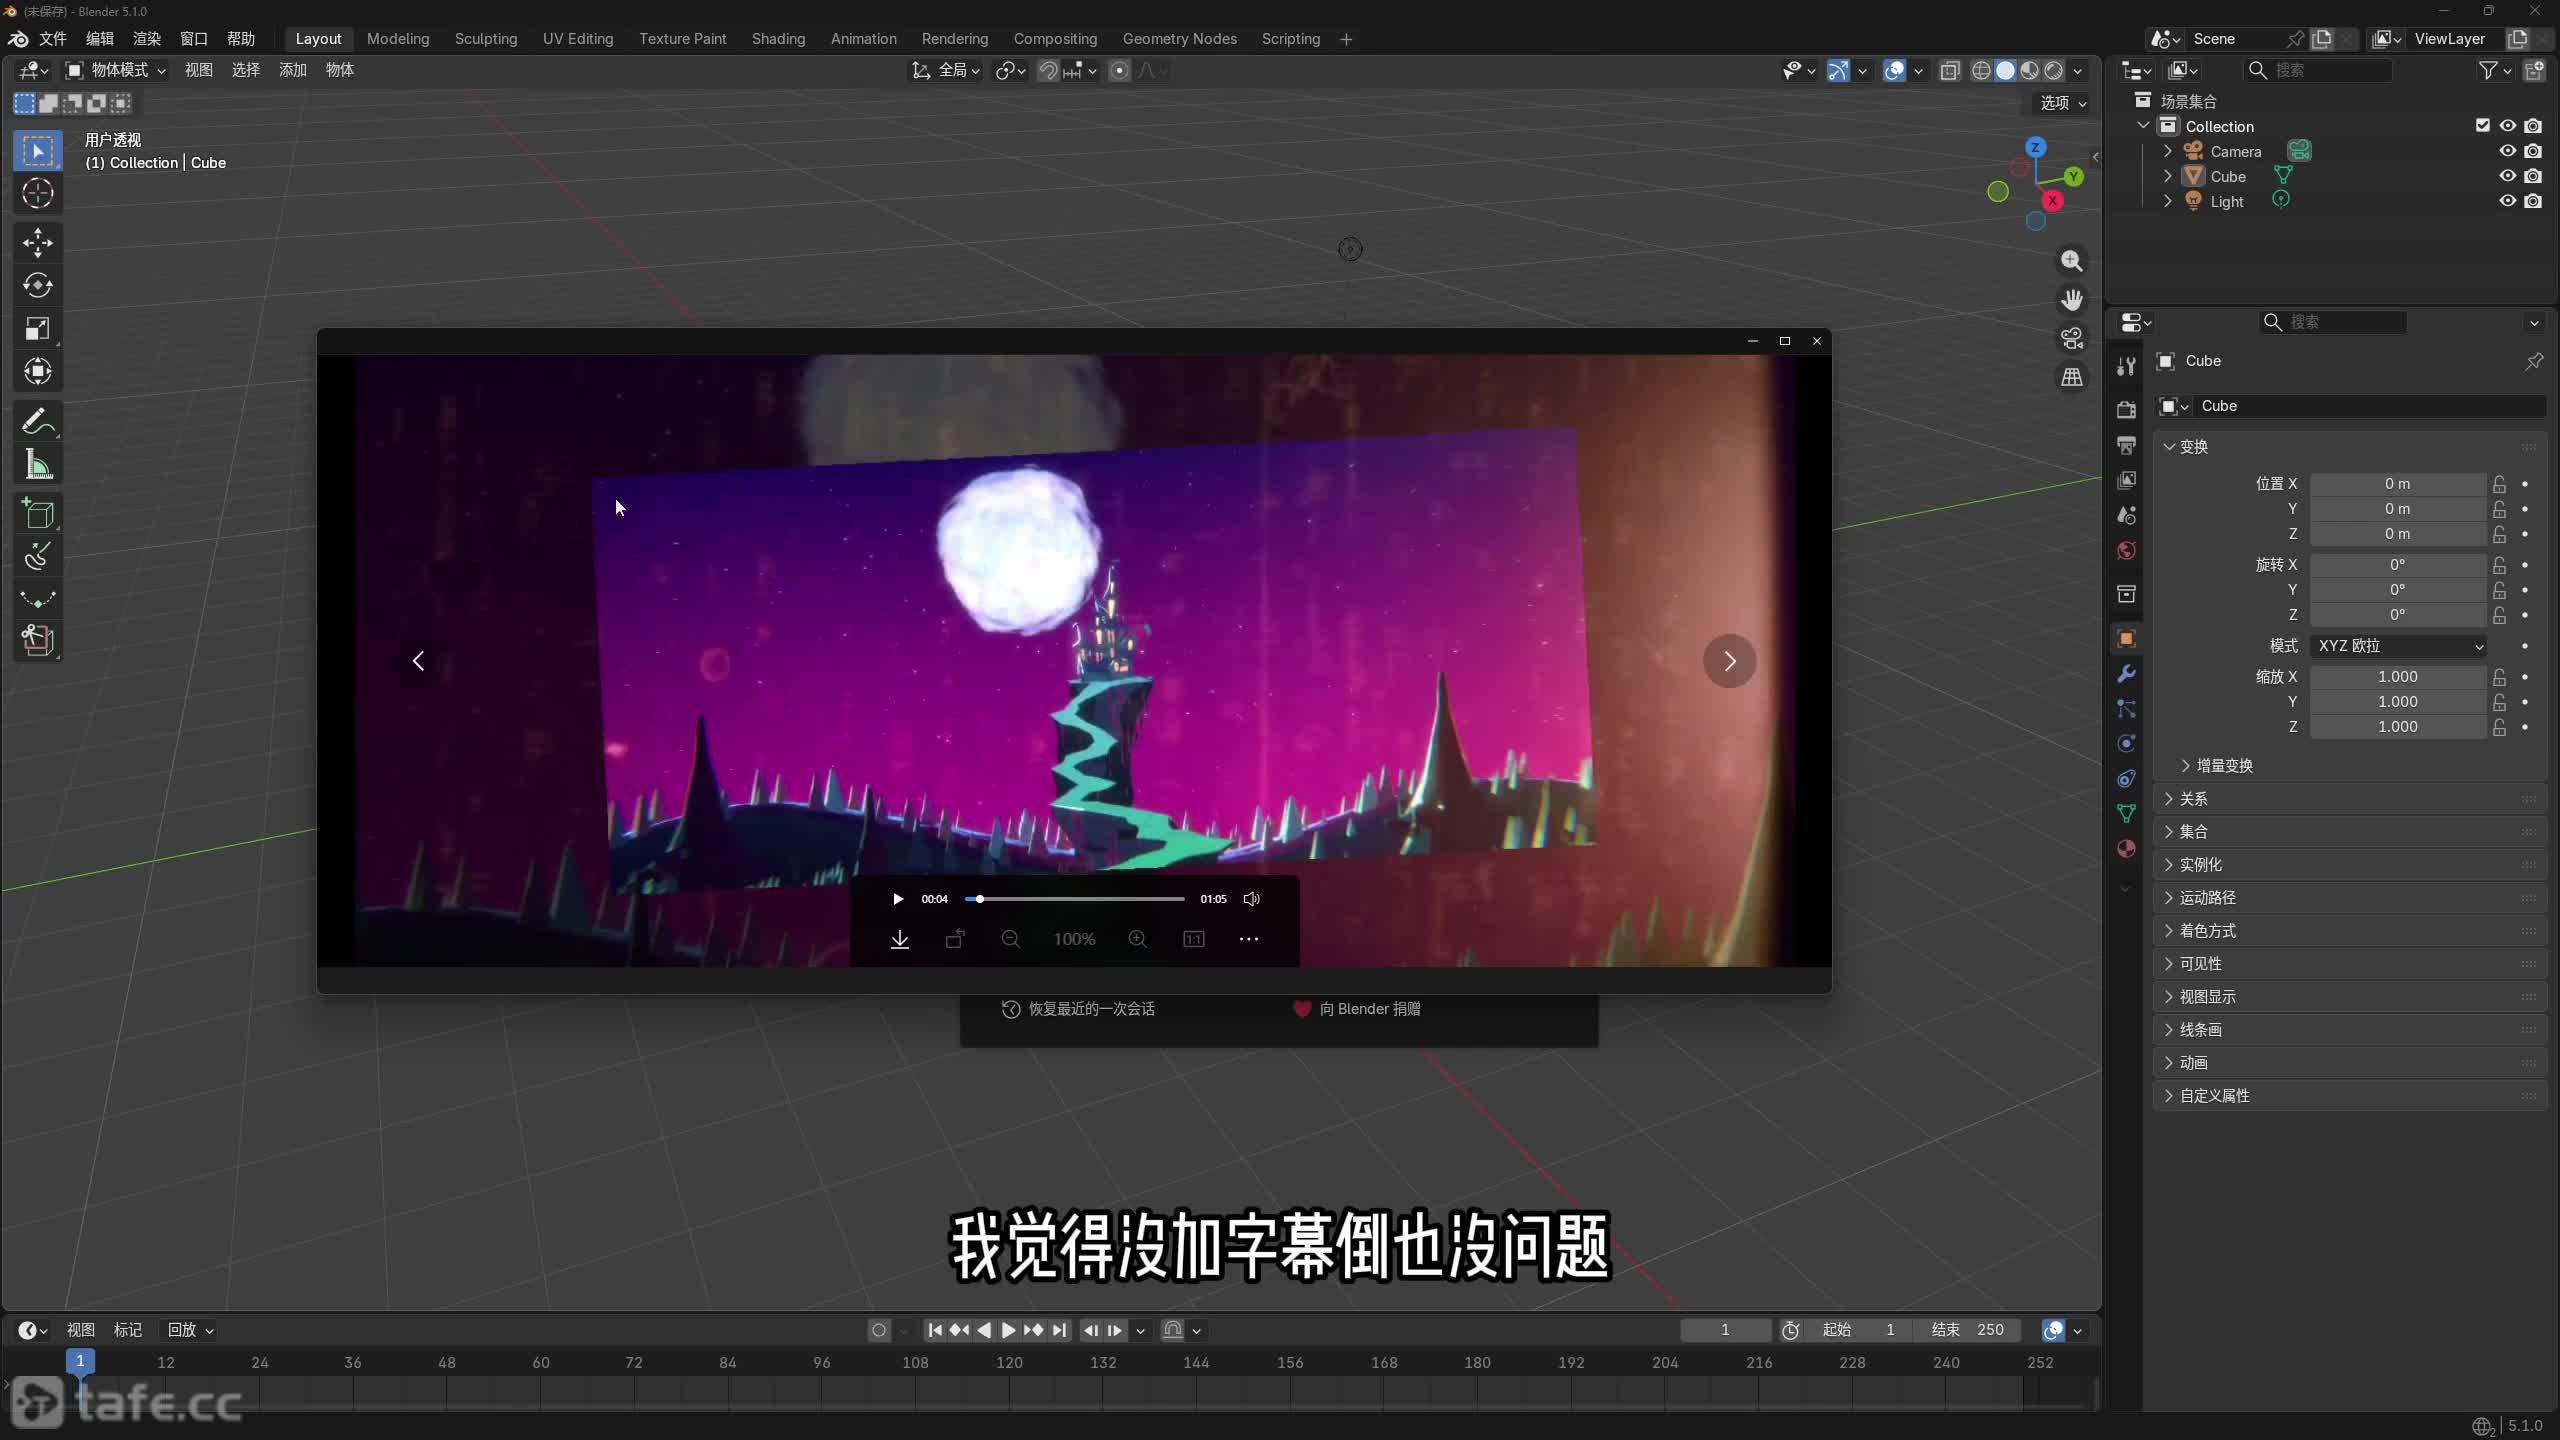2560x1440 pixels.
Task: Uncheck the Collection exclude checkbox
Action: 2483,126
